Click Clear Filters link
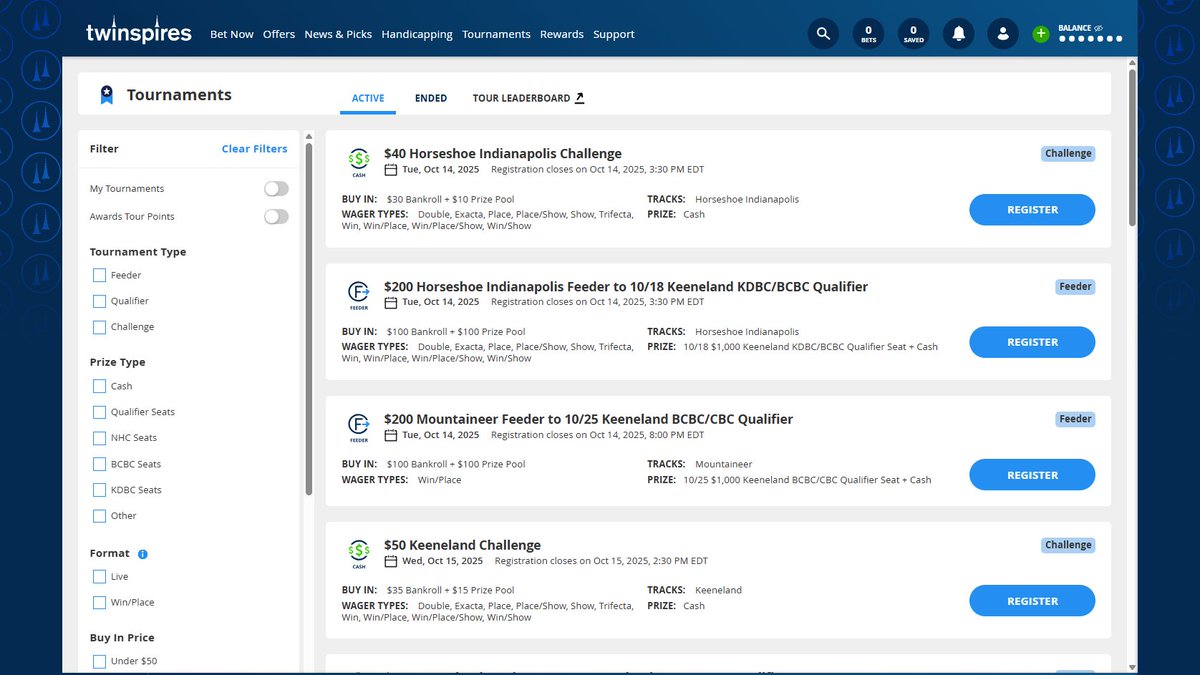The height and width of the screenshot is (675, 1200). click(x=254, y=149)
